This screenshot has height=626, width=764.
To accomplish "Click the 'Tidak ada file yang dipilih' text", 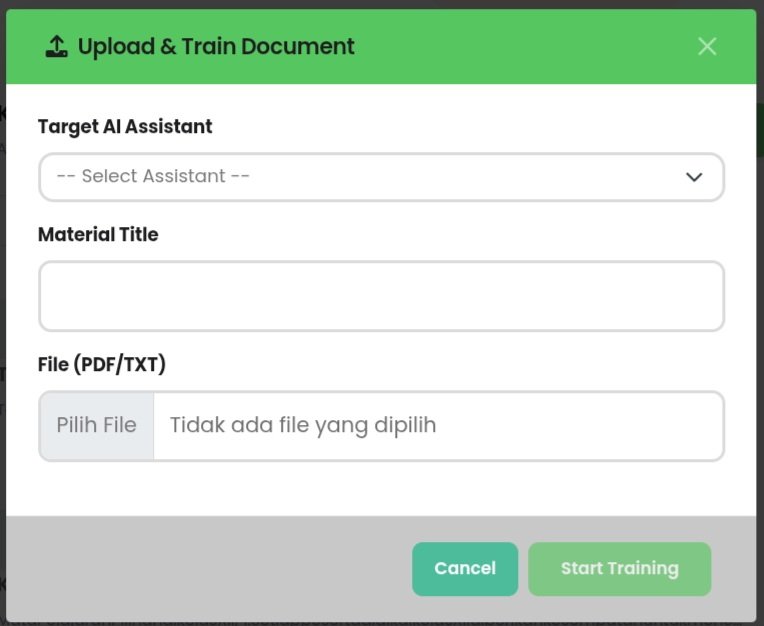I will pos(303,426).
